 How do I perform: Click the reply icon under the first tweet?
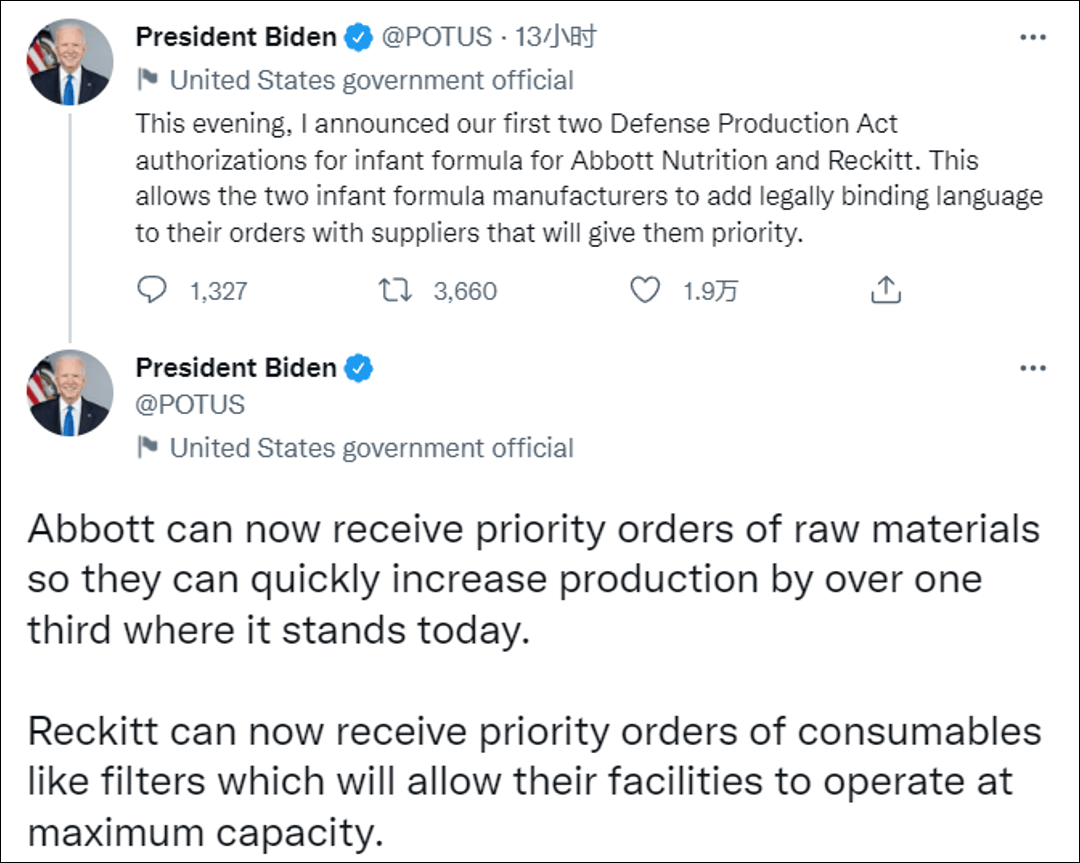coord(150,290)
